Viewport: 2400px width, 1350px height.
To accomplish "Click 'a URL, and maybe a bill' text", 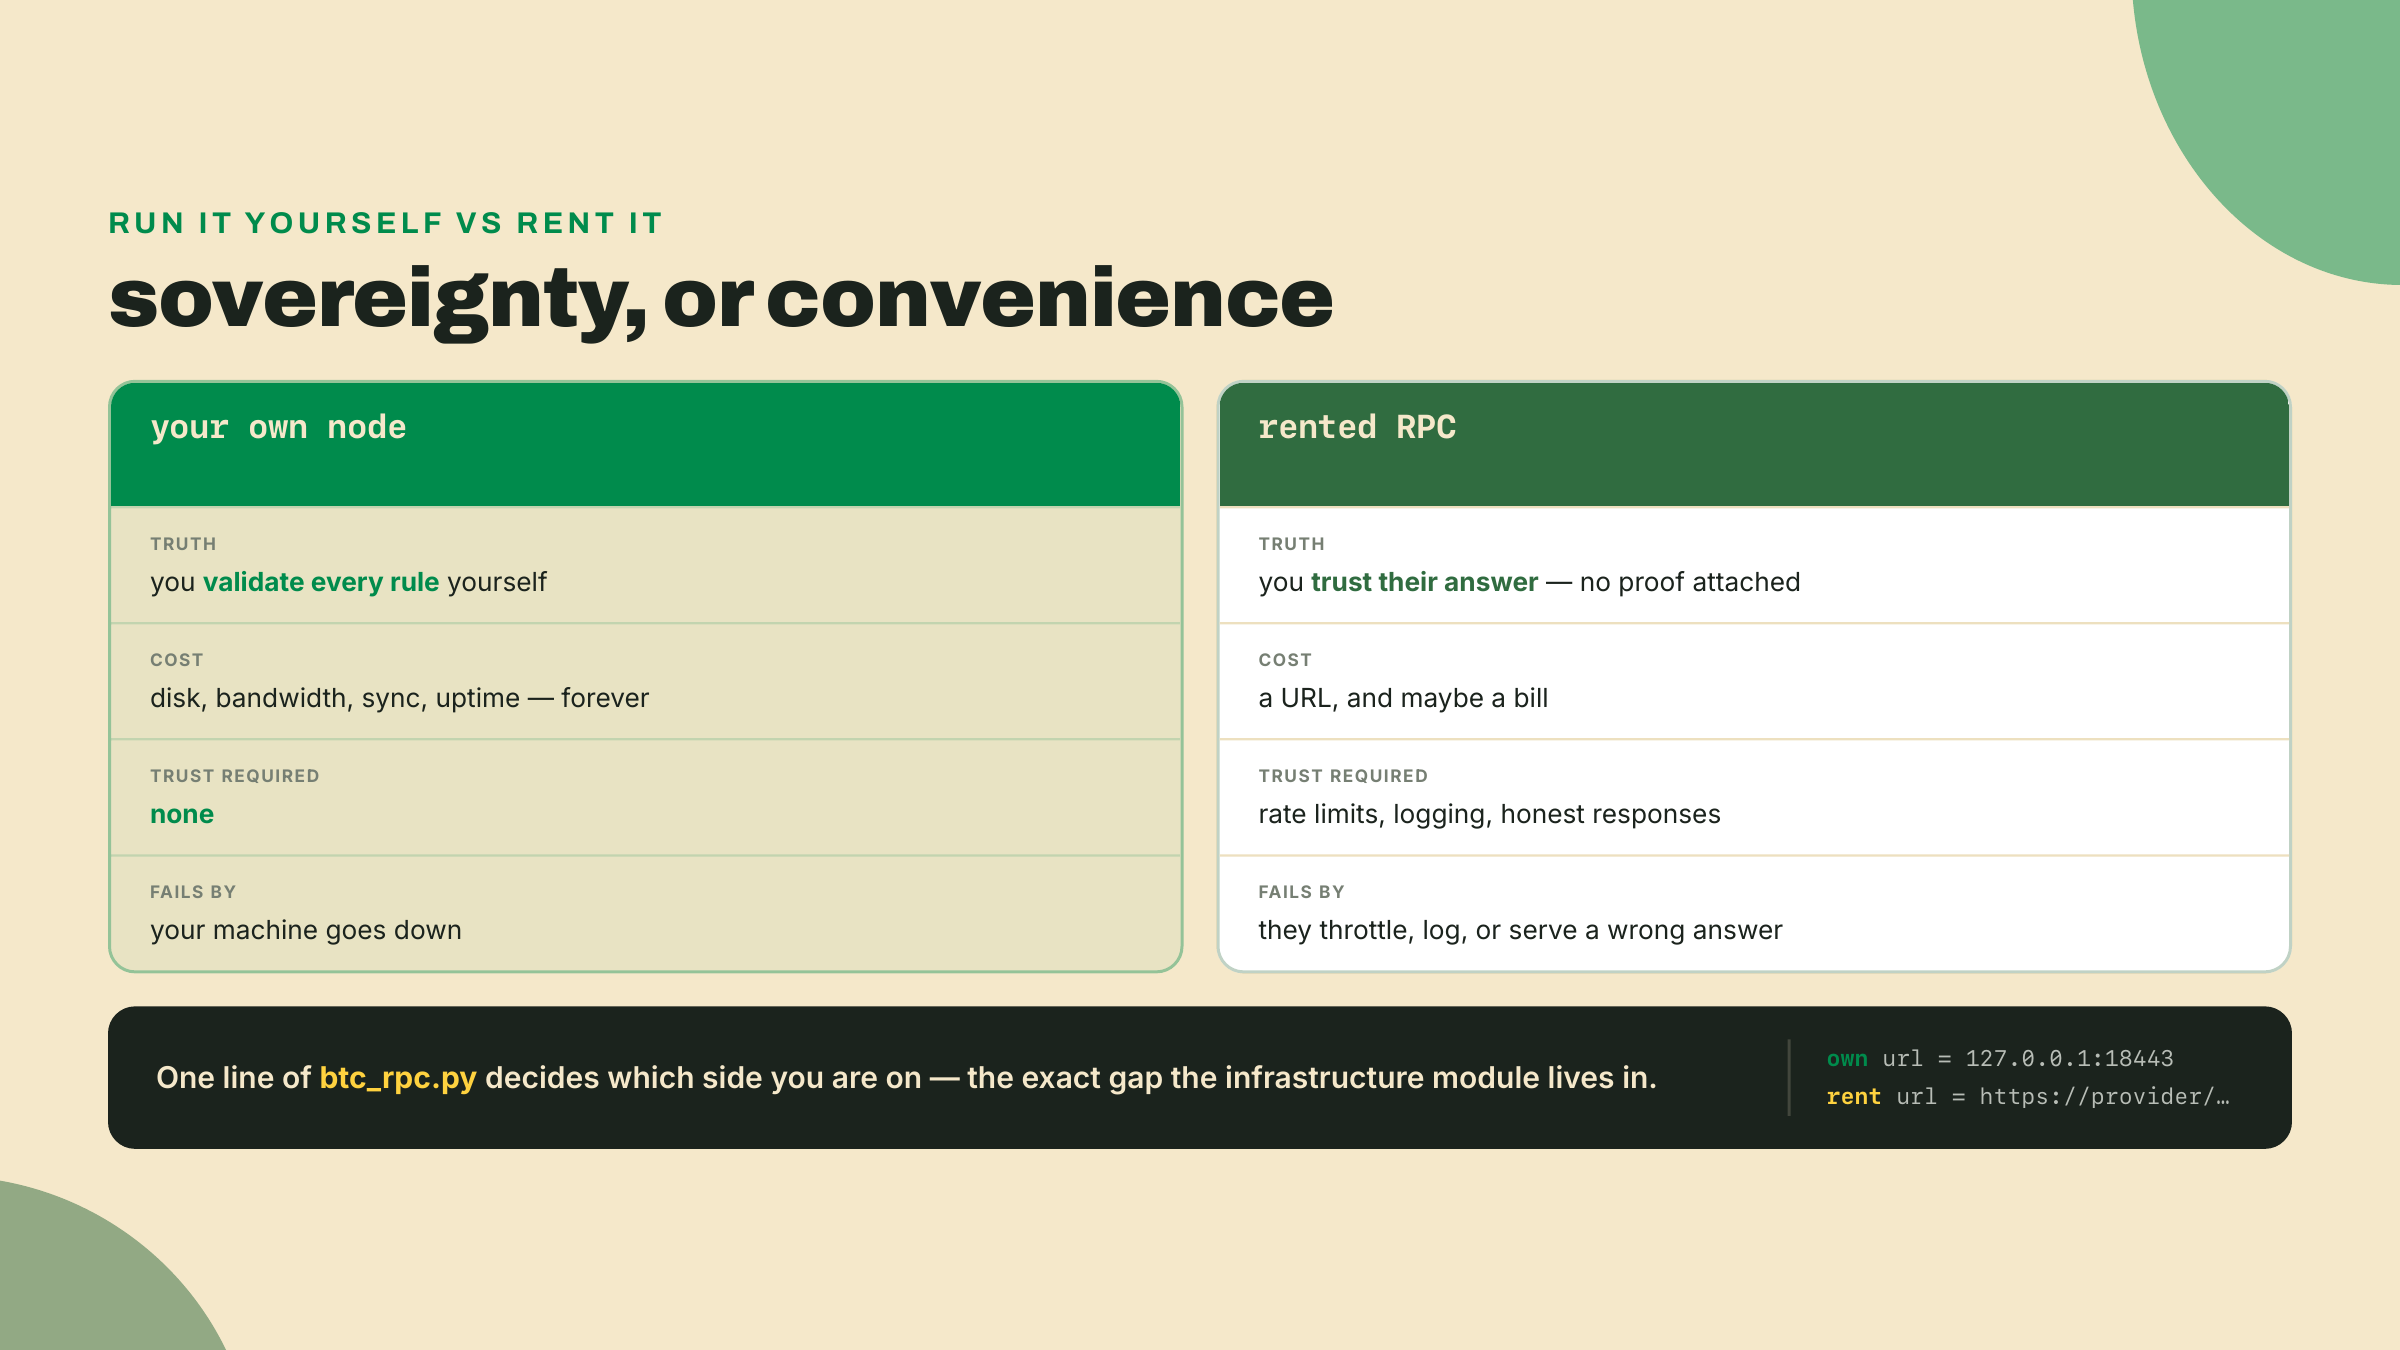I will pos(1403,698).
